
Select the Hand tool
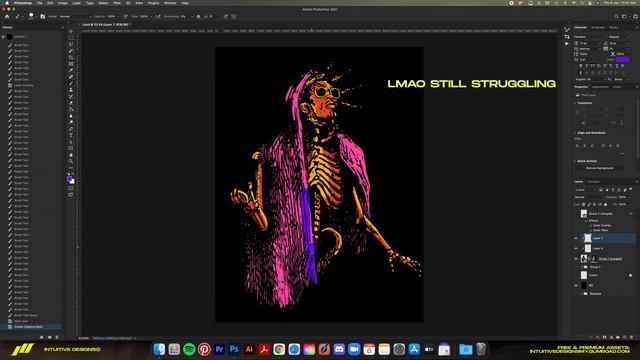point(71,155)
